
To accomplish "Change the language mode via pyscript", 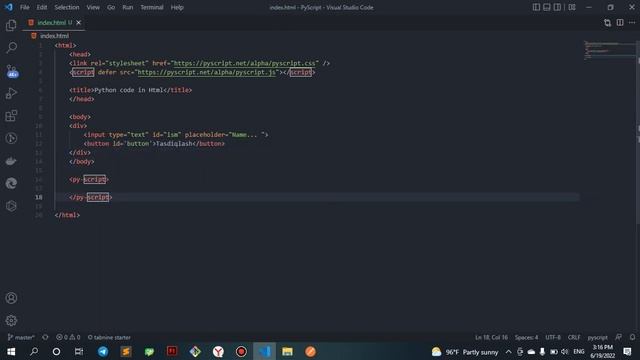I will click(x=598, y=337).
